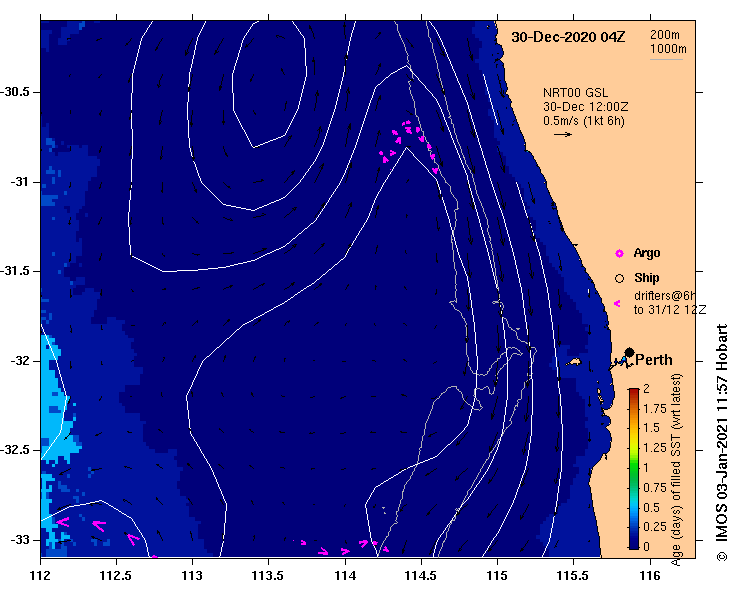739x592 pixels.
Task: Click the IMOS copyright timestamp text
Action: point(723,442)
